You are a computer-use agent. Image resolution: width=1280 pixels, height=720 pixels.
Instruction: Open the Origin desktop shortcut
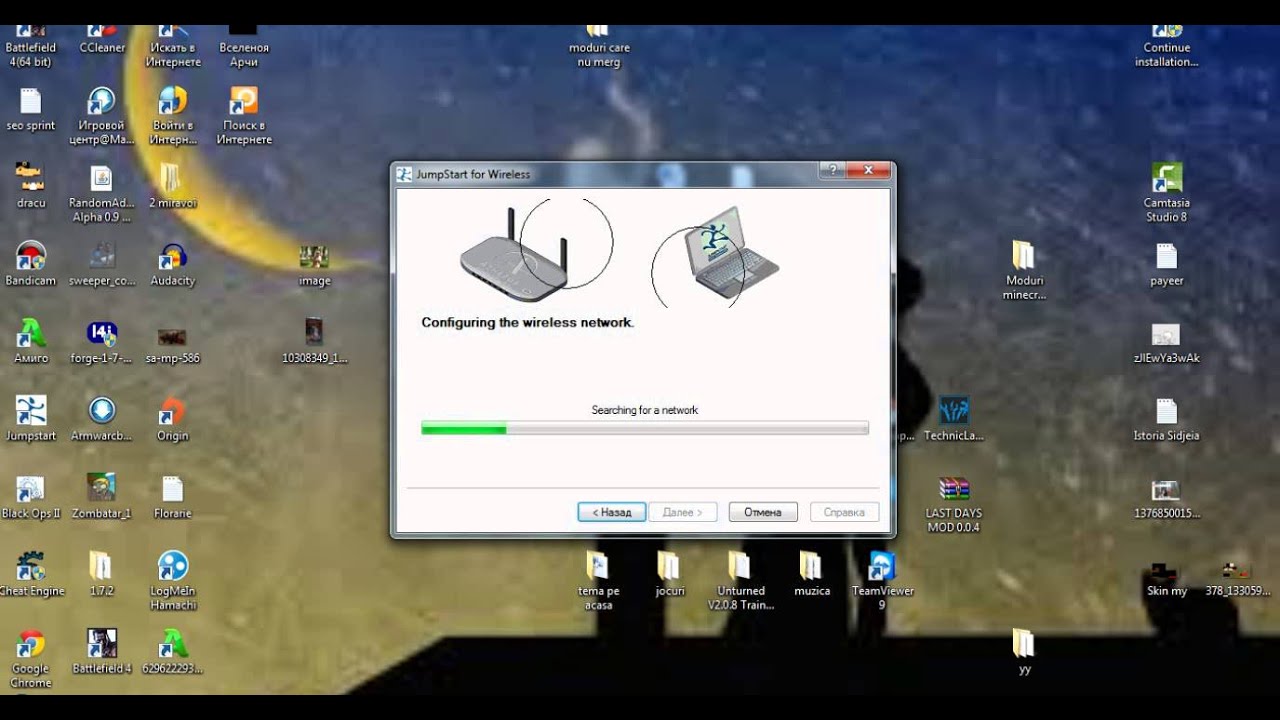click(x=172, y=419)
